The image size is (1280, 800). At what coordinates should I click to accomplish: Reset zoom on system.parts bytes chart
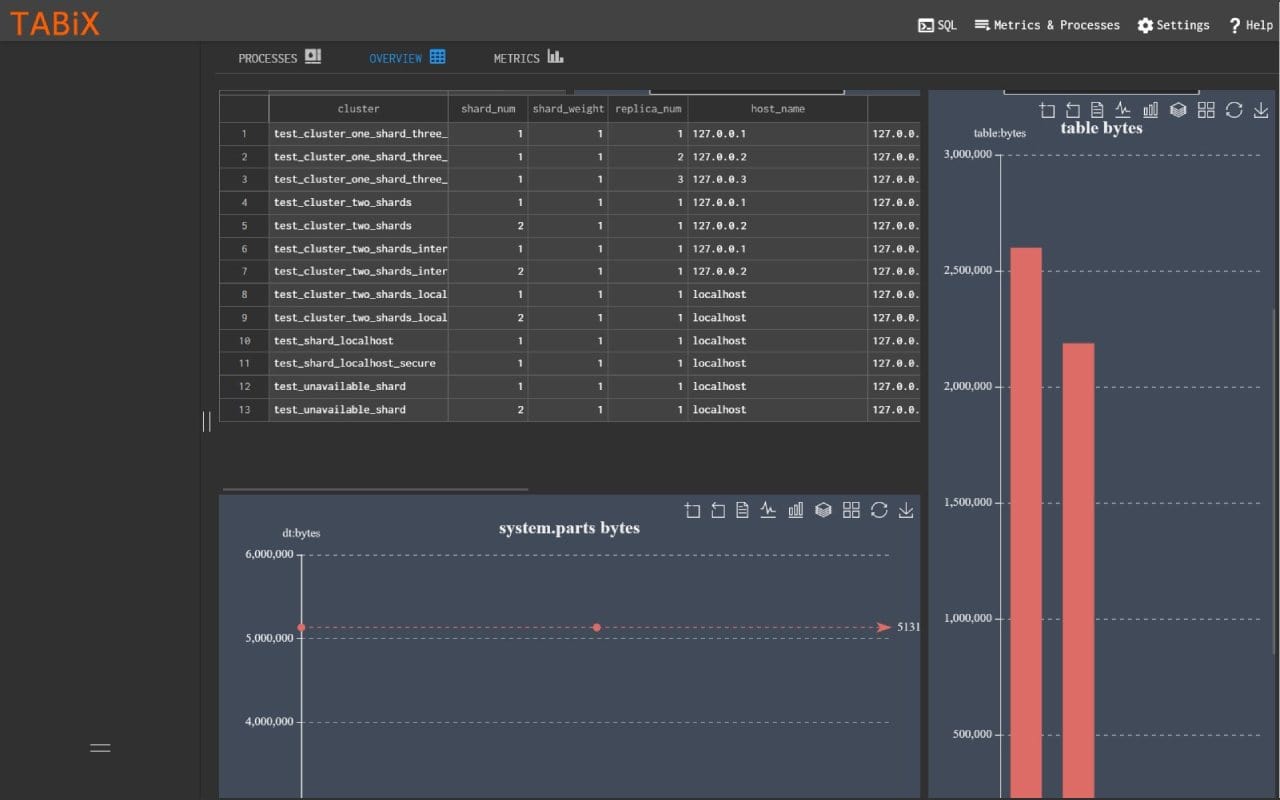pos(718,510)
